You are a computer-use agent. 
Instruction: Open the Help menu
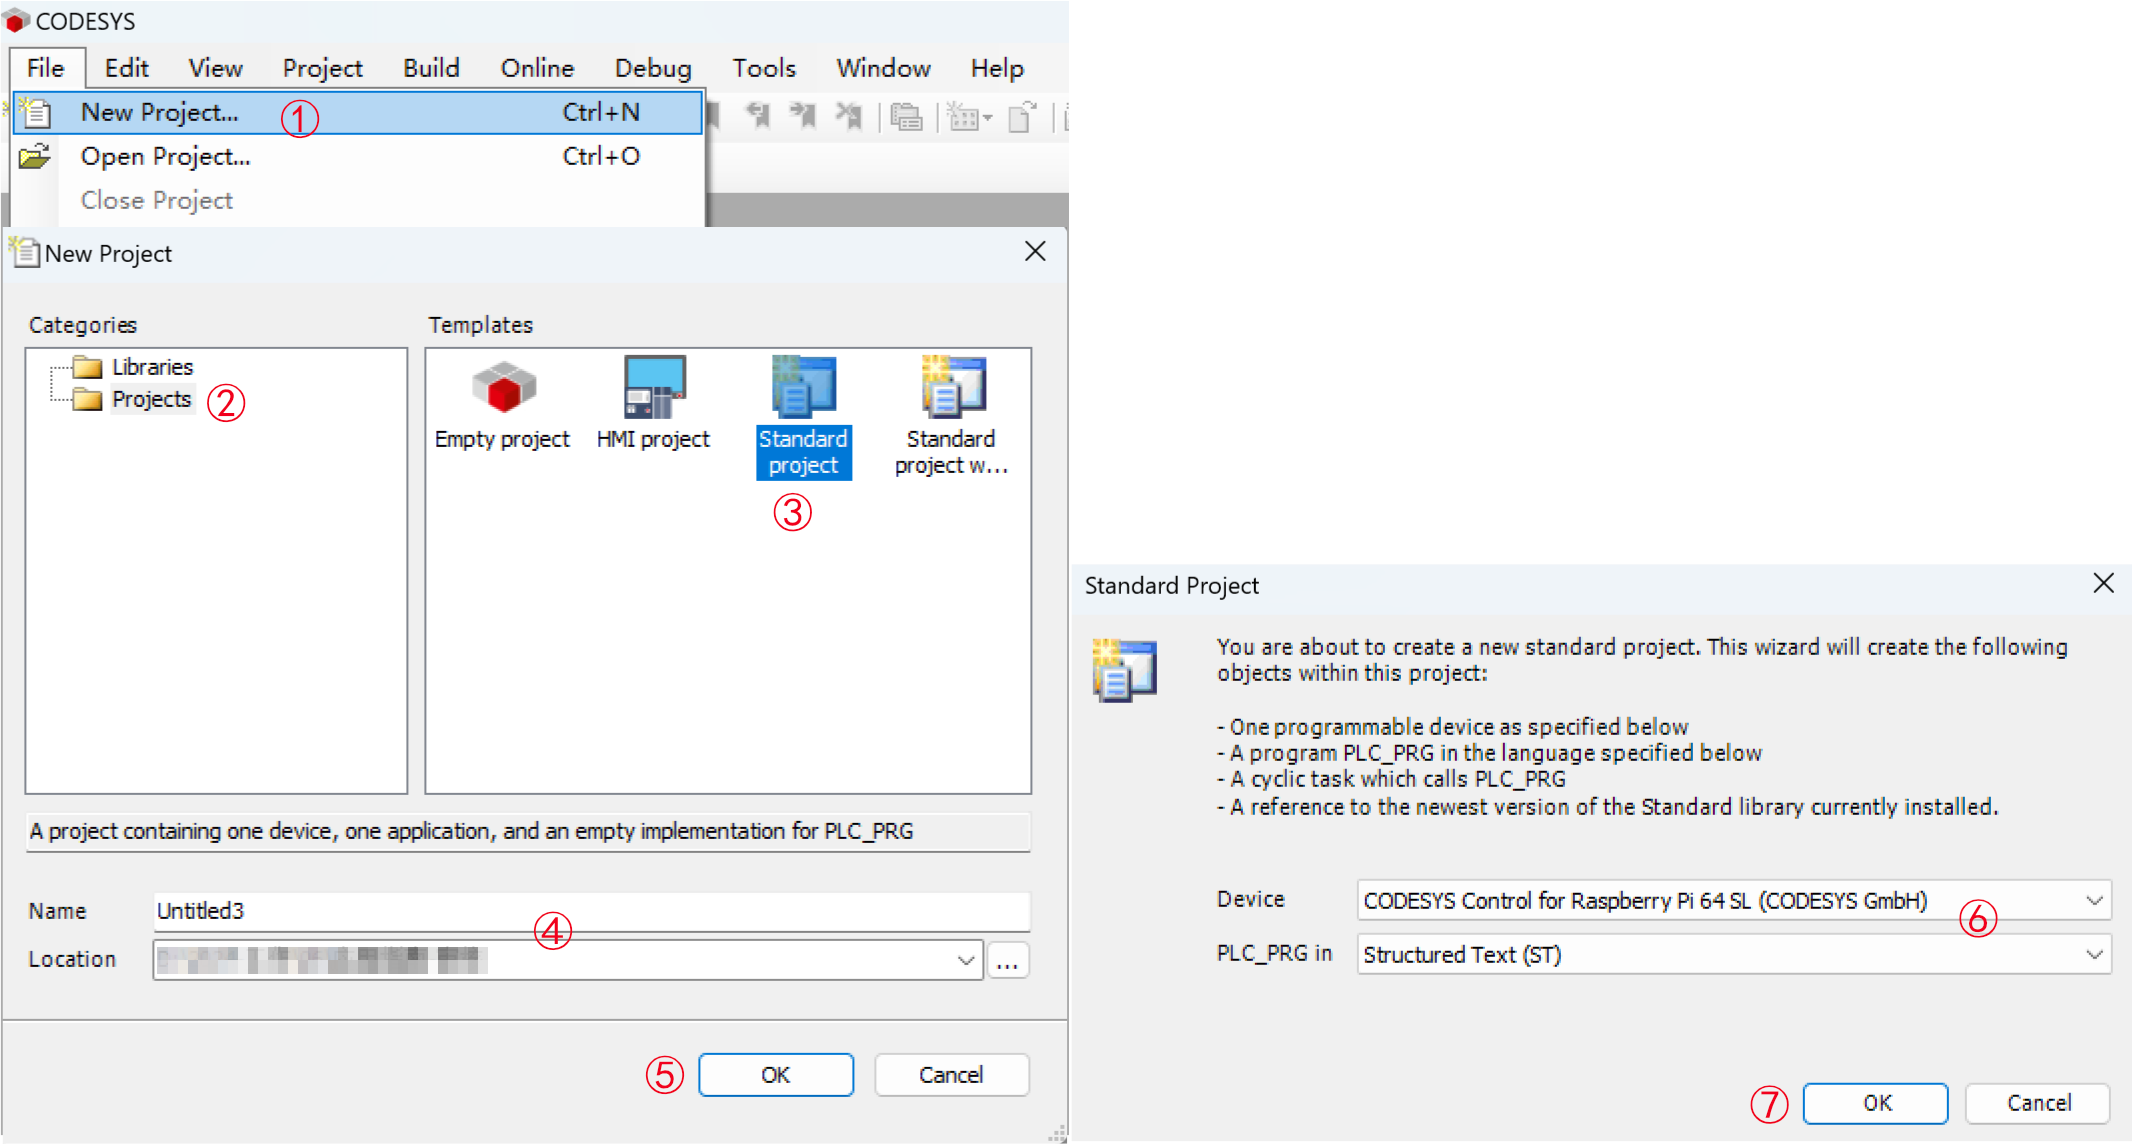tap(997, 68)
